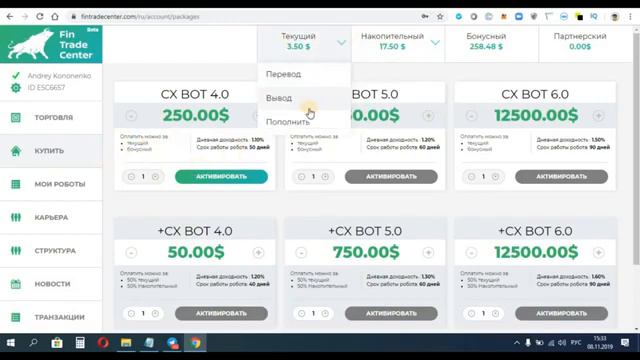
Task: Expand the Текущий balance dropdown arrow
Action: (341, 42)
